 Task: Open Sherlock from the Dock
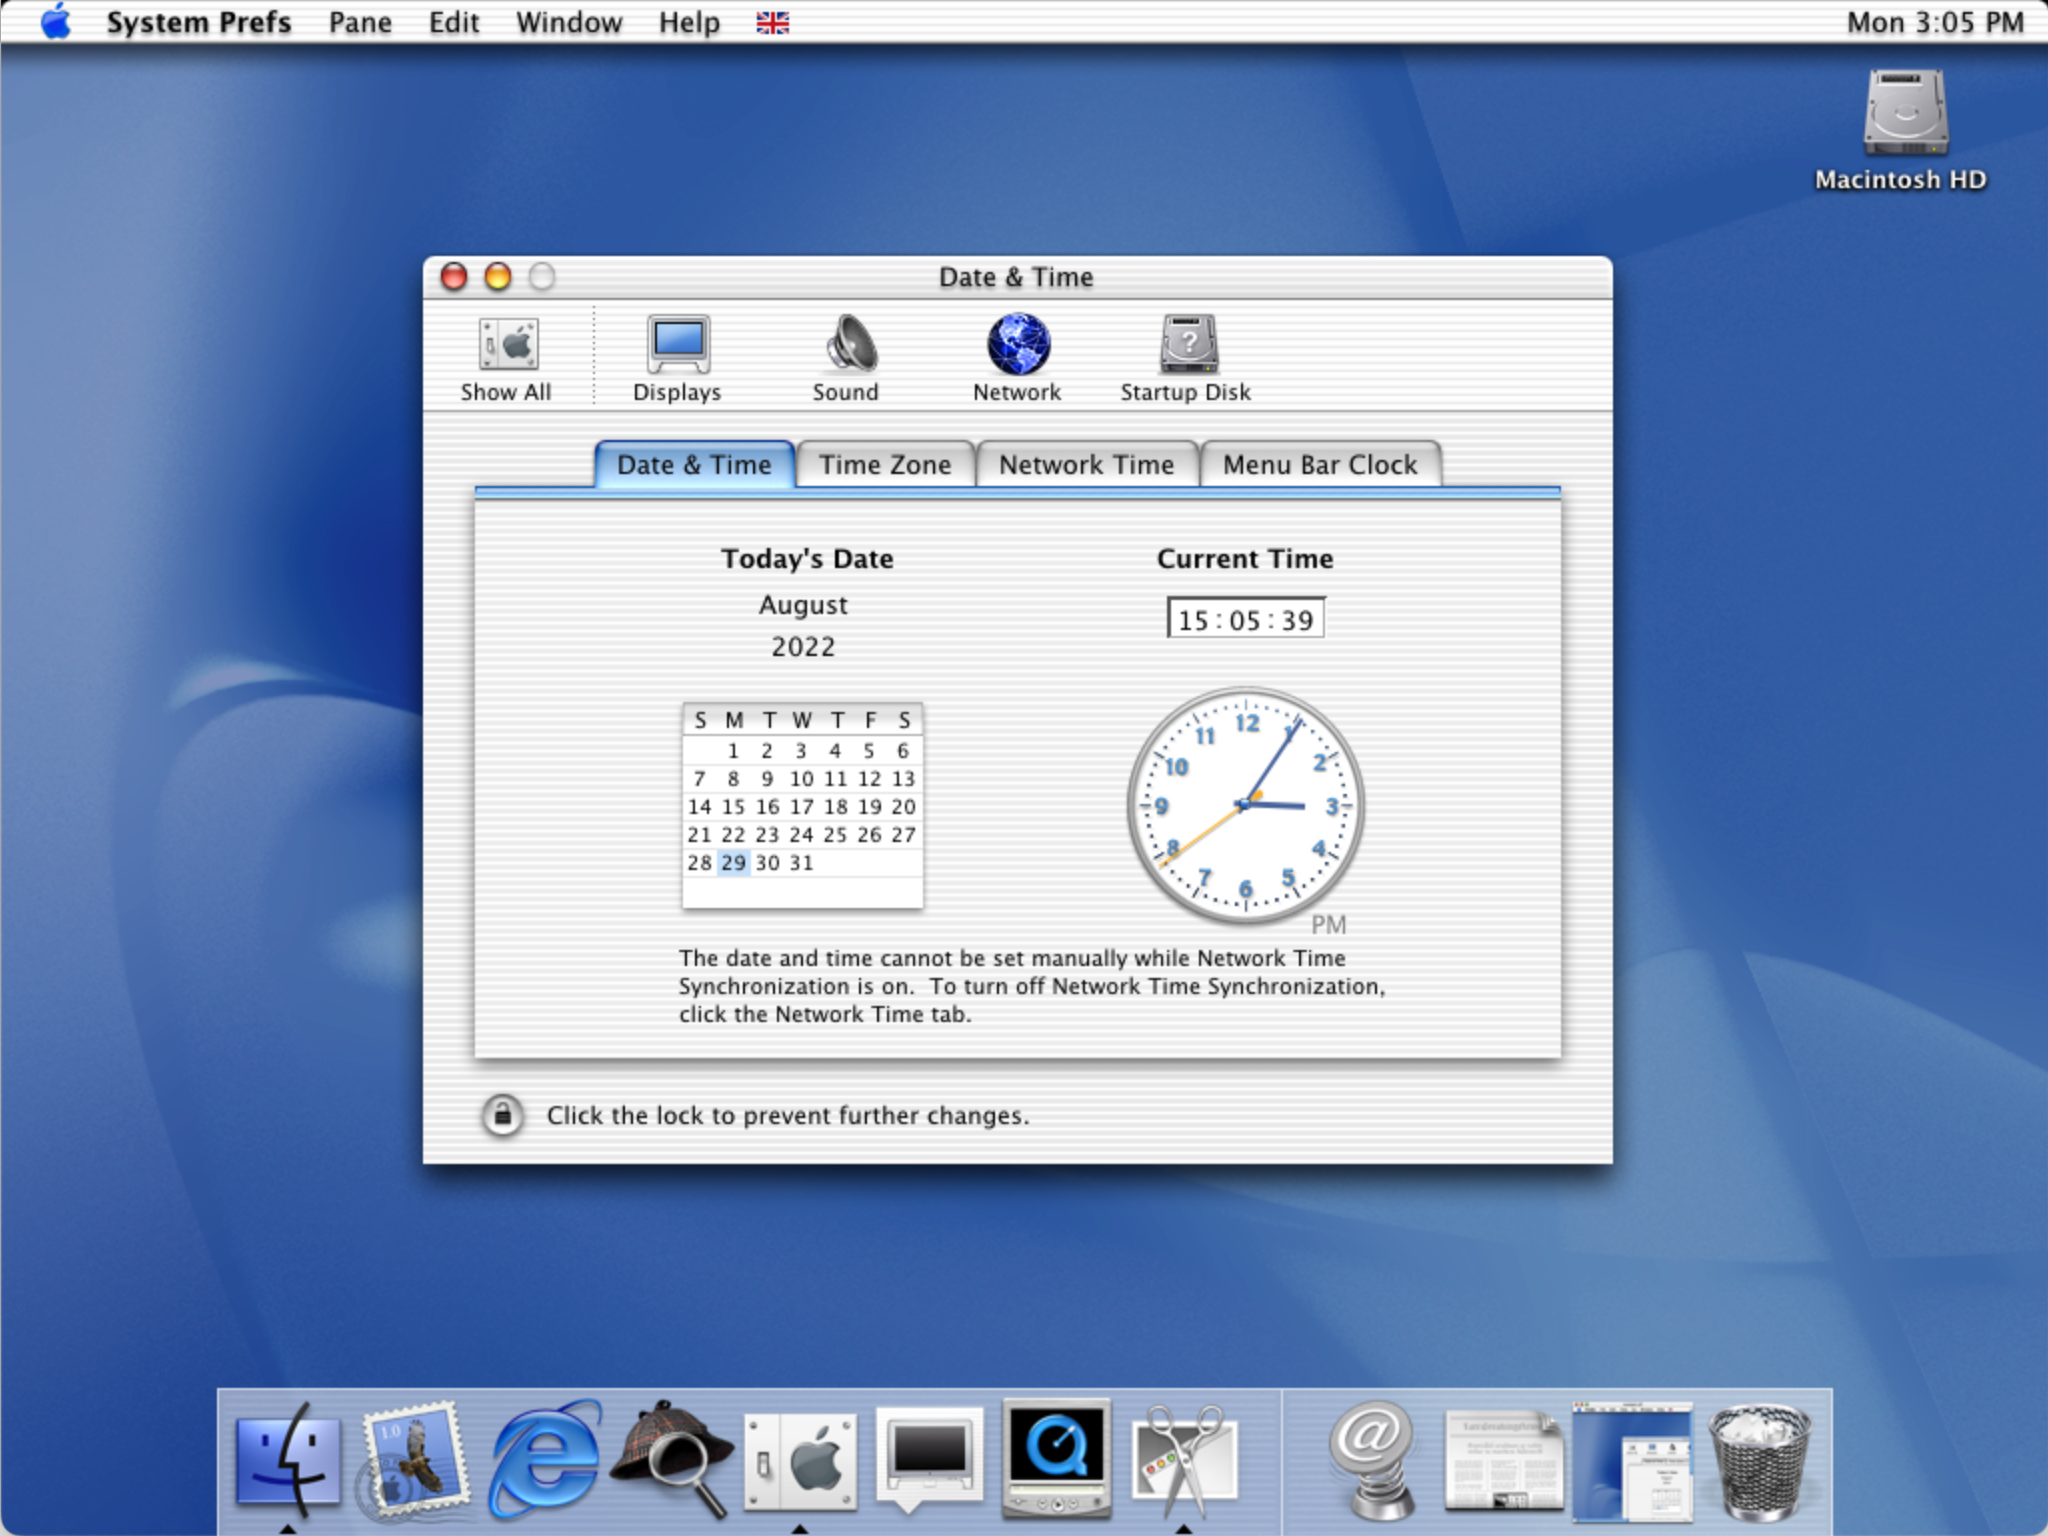tap(672, 1458)
